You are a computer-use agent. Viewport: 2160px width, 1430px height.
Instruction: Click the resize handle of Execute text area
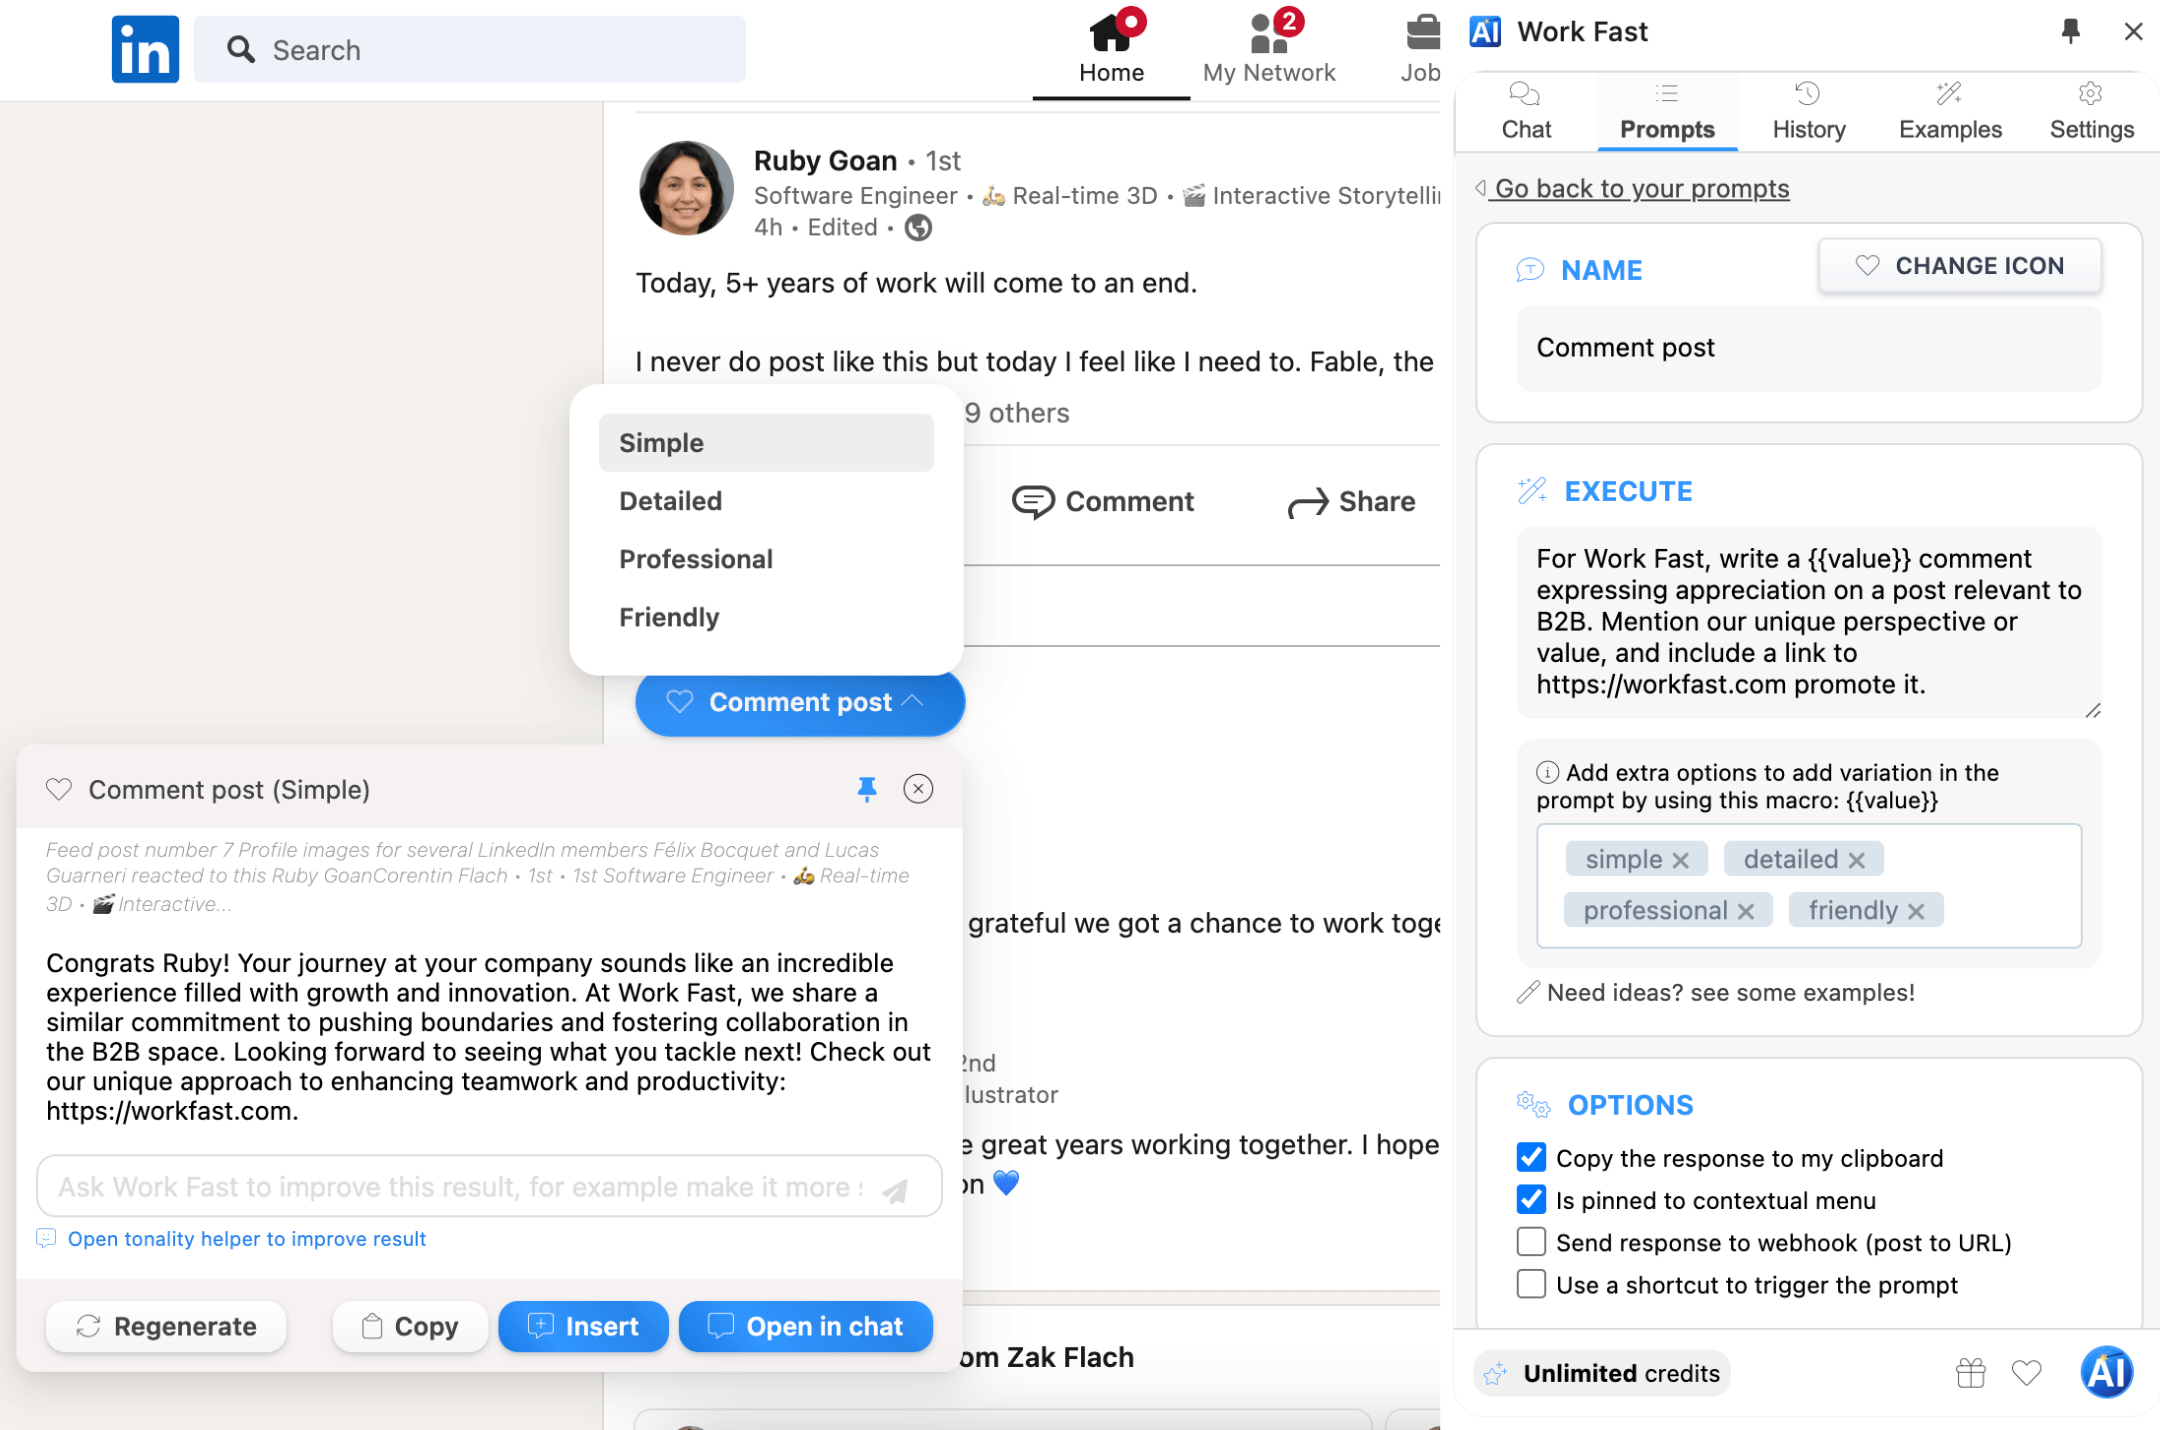click(x=2093, y=710)
